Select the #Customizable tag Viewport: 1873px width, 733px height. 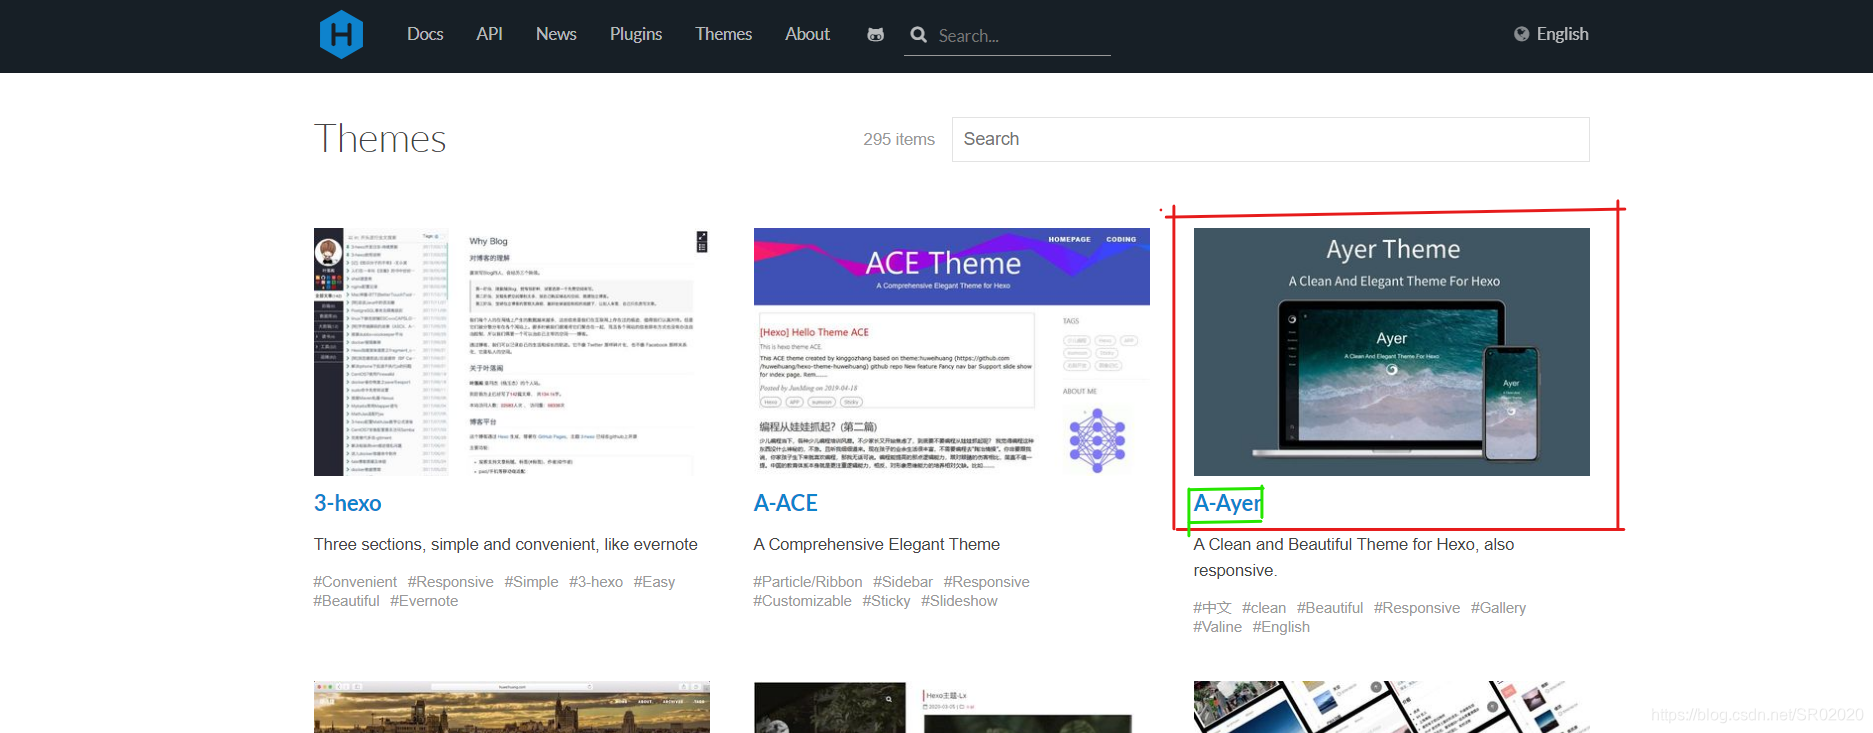click(802, 601)
